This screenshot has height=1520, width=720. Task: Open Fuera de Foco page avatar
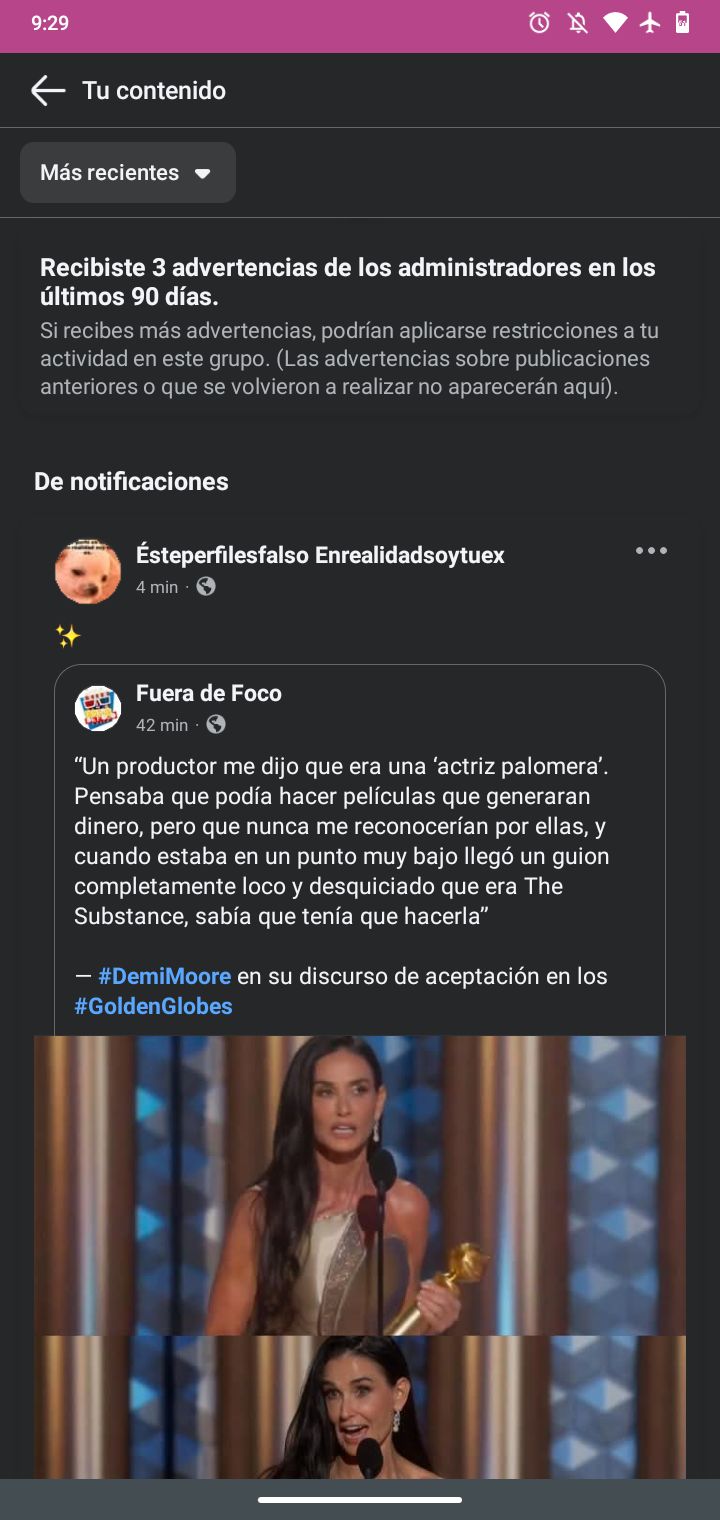pyautogui.click(x=98, y=708)
